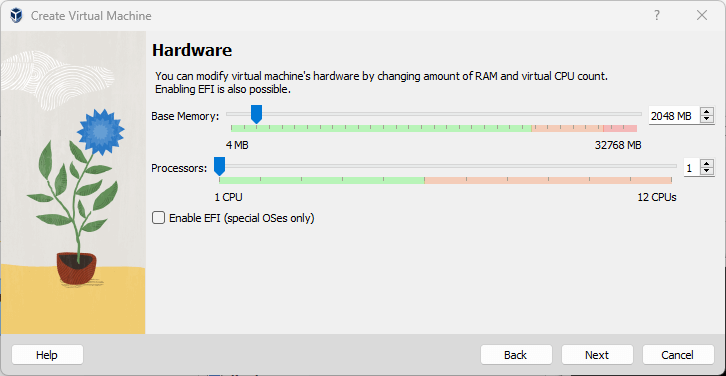This screenshot has height=376, width=726.
Task: Click the Base Memory slider handle
Action: (256, 114)
